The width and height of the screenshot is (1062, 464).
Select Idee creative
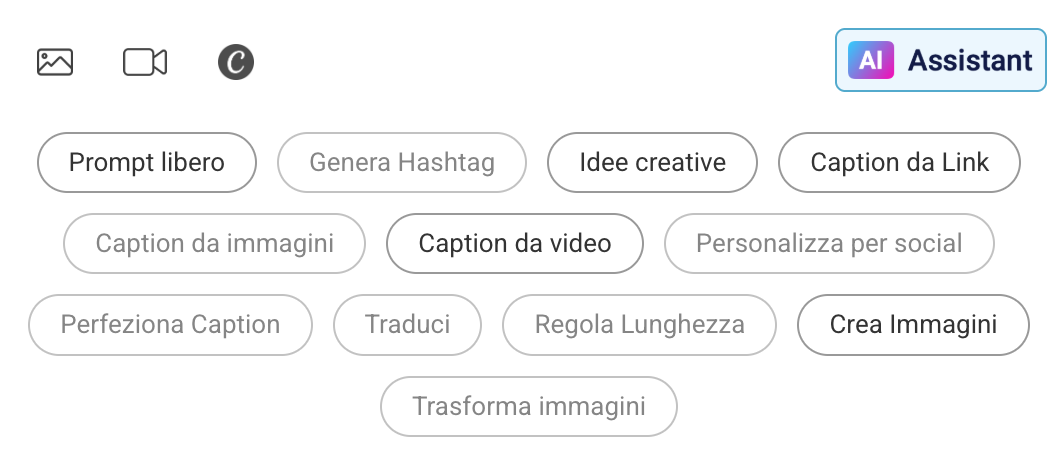[652, 162]
